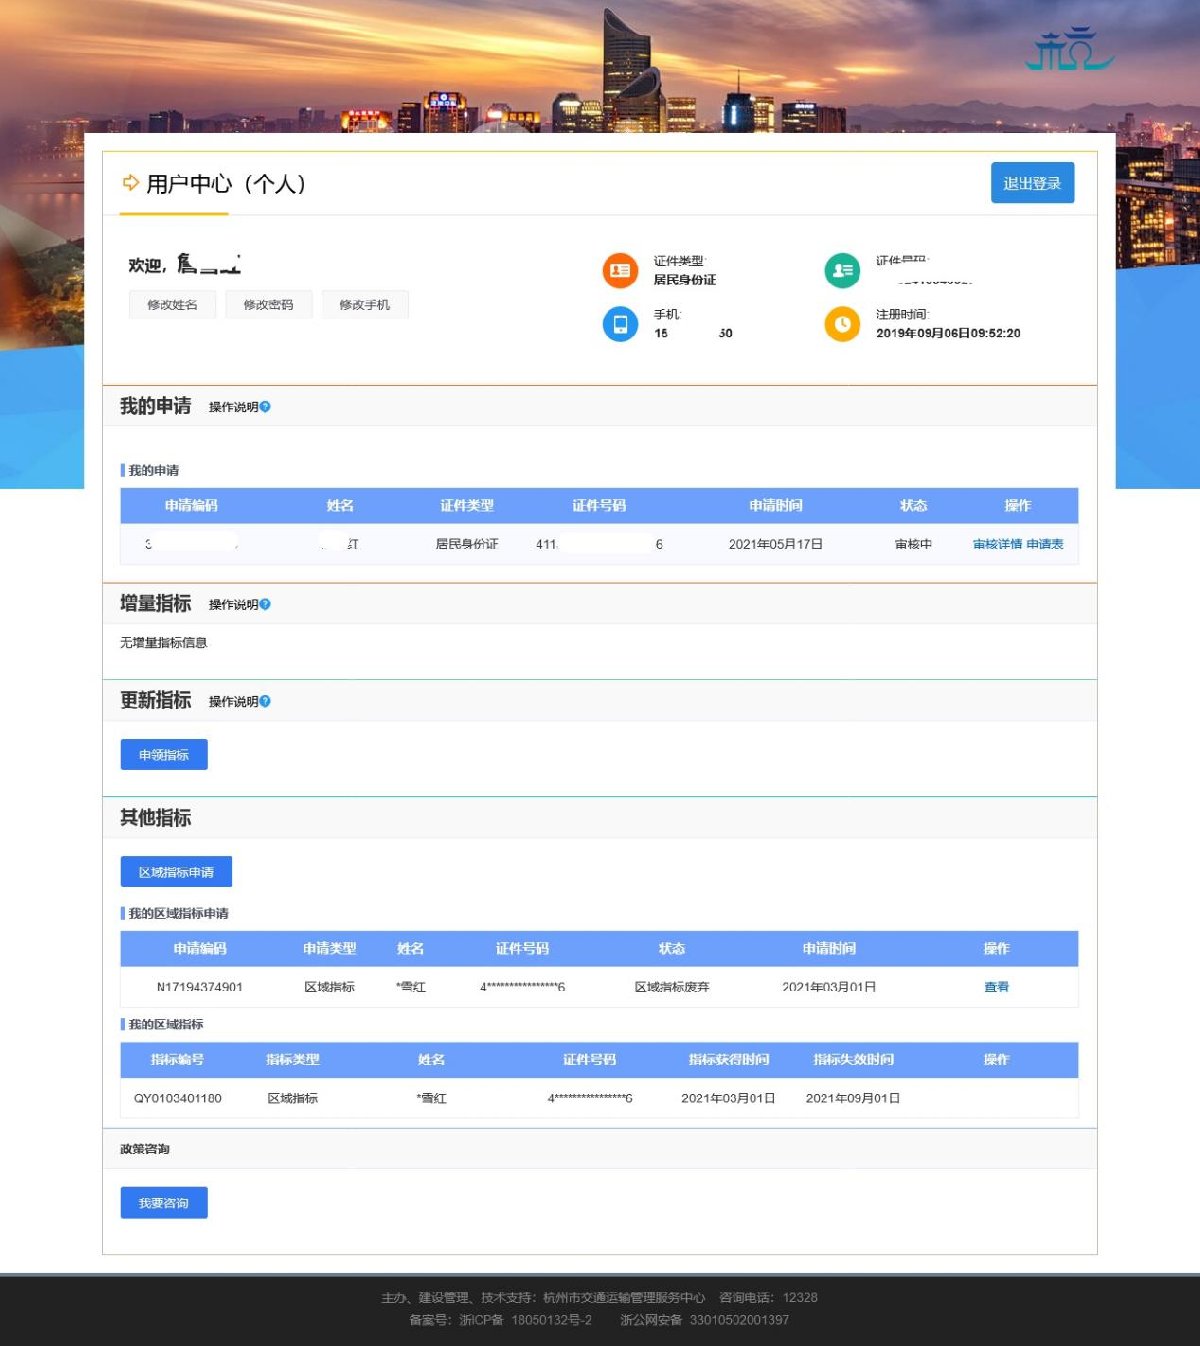Click the yellow registration time clock icon
Viewport: 1200px width, 1346px height.
(x=842, y=324)
